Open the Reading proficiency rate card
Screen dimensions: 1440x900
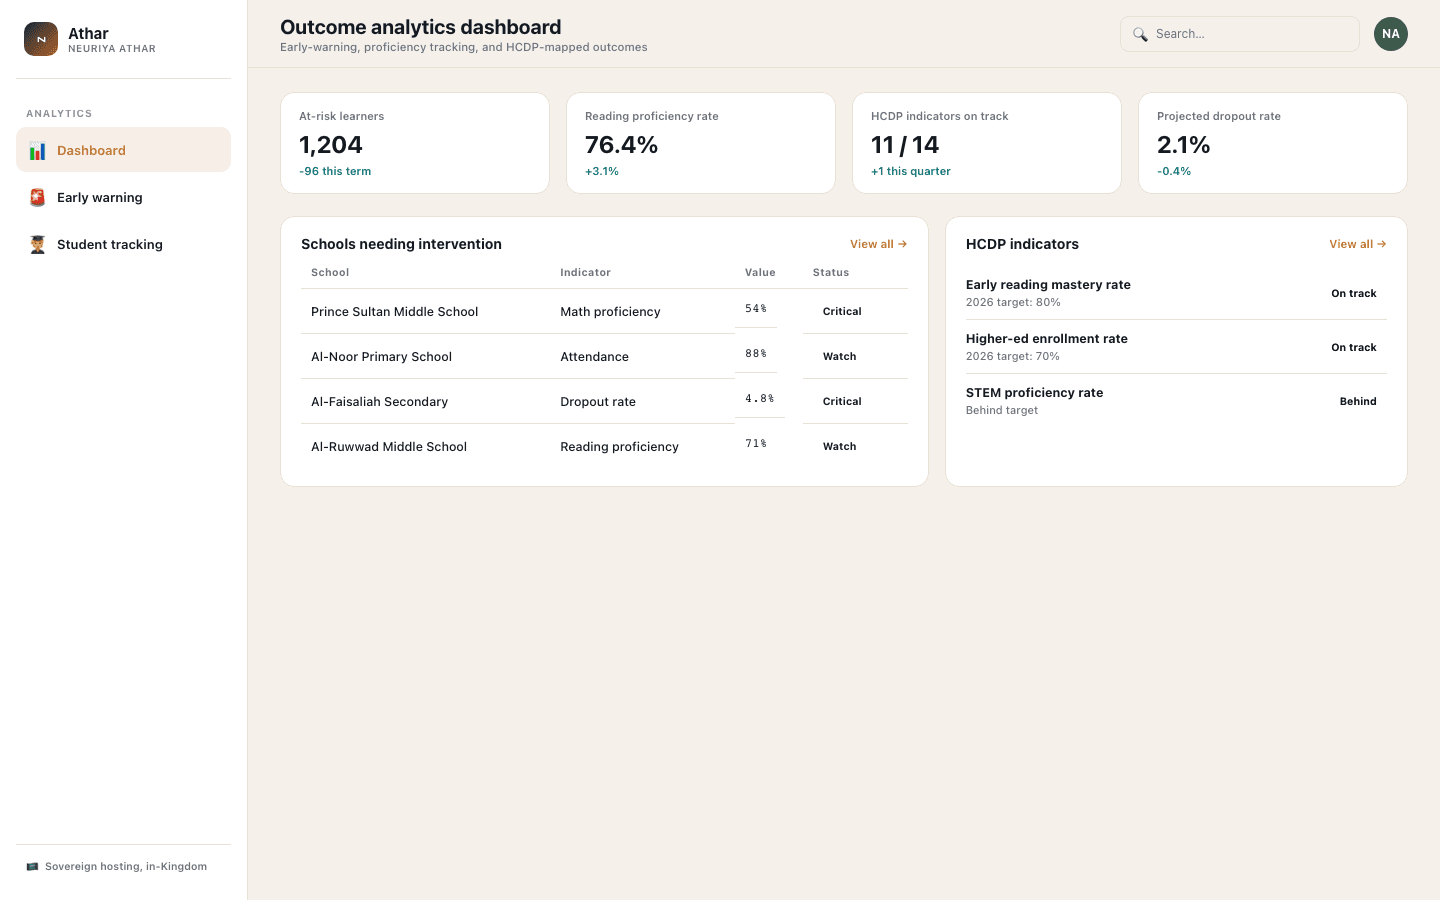click(x=701, y=143)
